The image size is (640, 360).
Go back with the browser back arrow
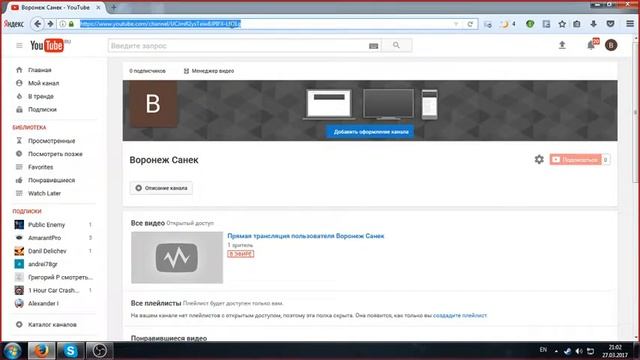coord(37,24)
